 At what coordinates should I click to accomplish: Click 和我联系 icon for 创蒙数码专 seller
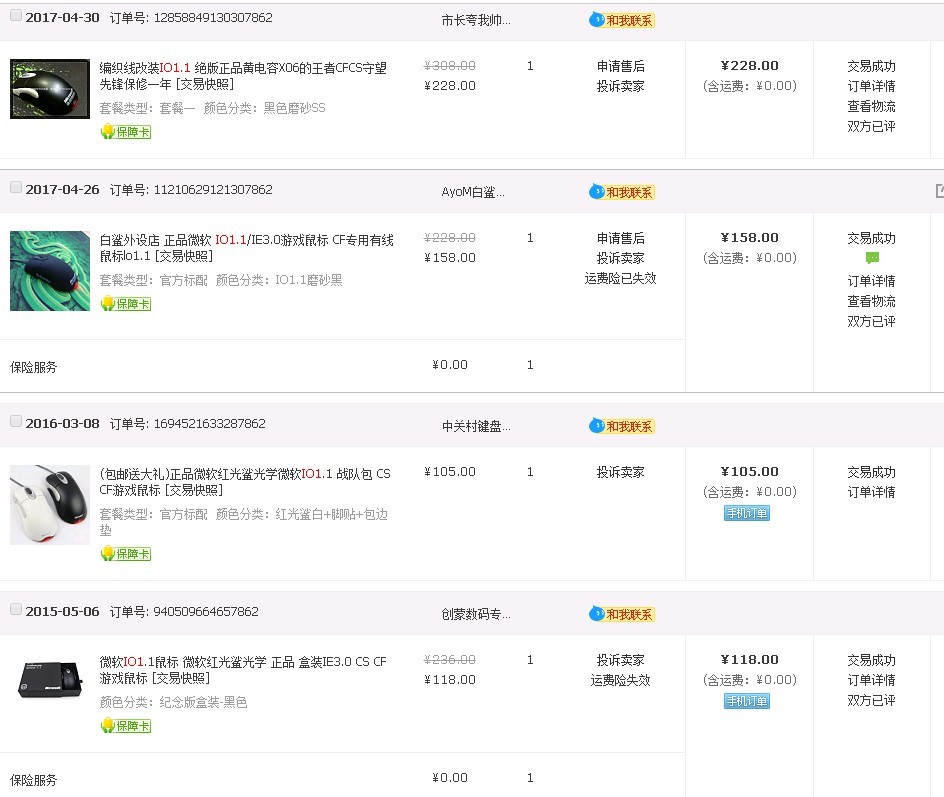622,614
